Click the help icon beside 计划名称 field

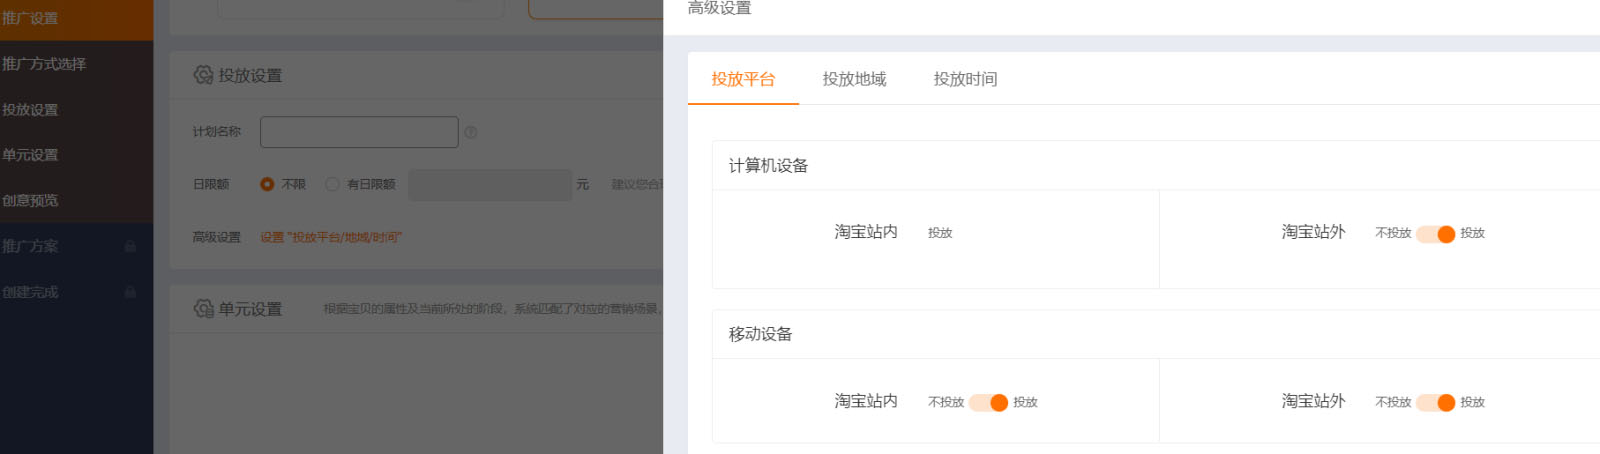pos(471,132)
